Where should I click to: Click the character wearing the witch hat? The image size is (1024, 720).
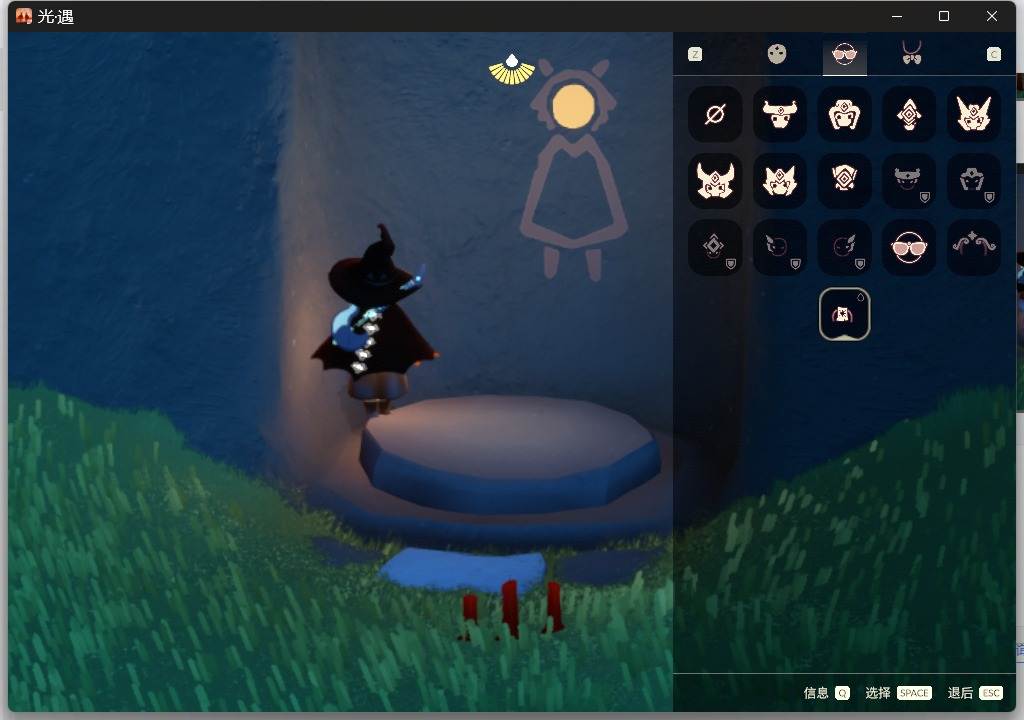[377, 320]
